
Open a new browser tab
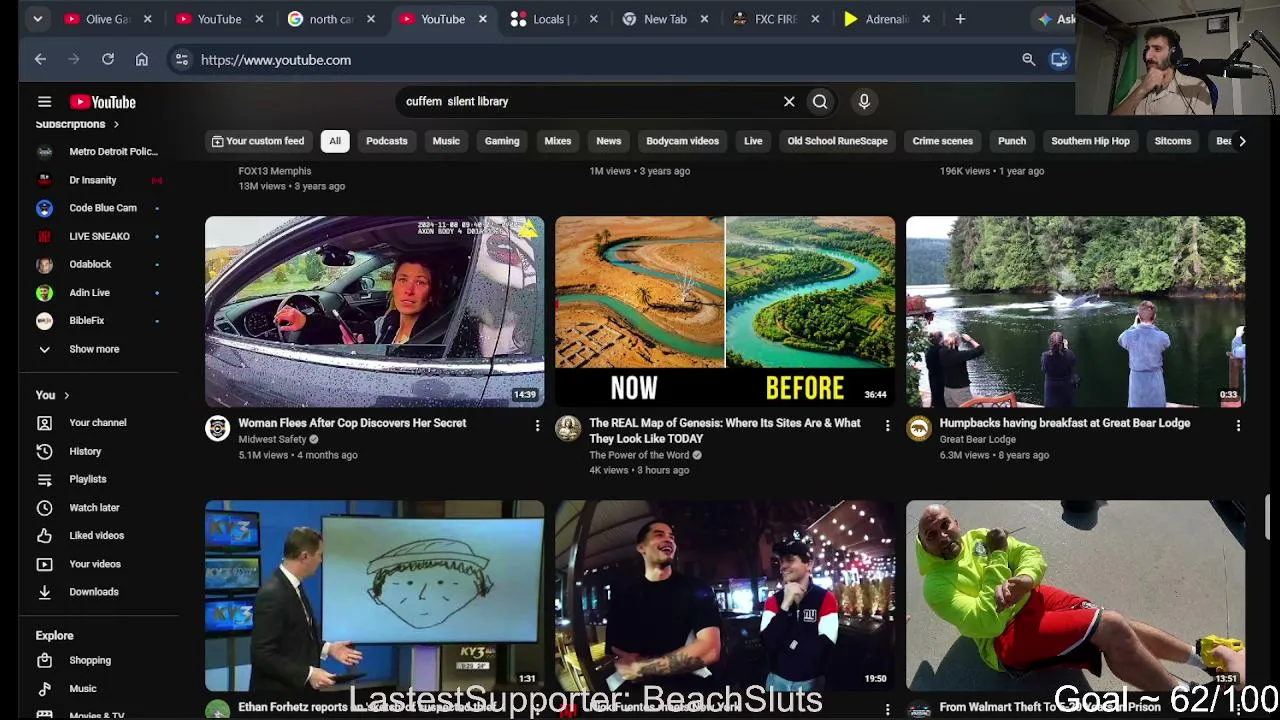coord(960,19)
